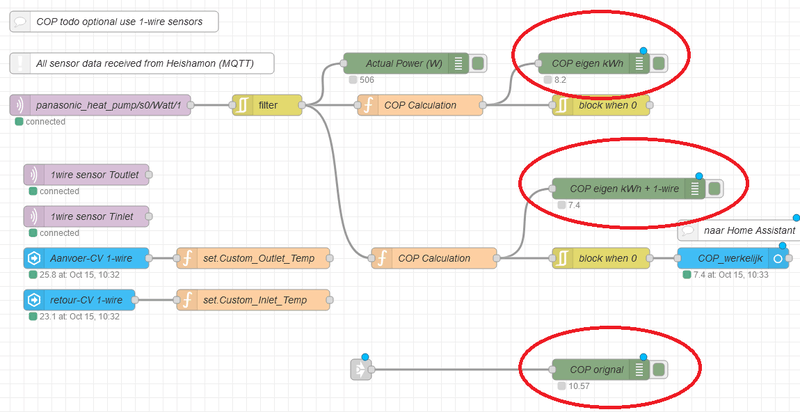Select the set.Custom_Inlet_Temp node label
Screen dimensions: 800x412
pos(255,300)
